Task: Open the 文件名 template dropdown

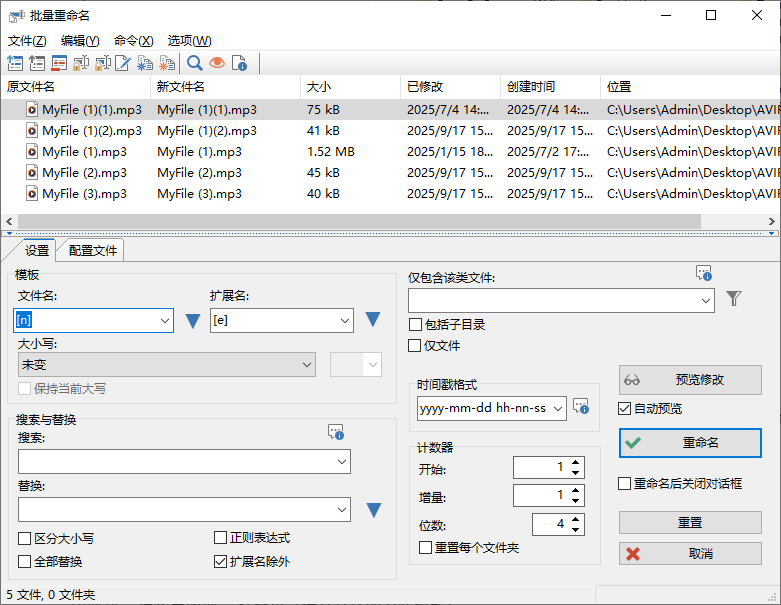Action: (x=165, y=321)
